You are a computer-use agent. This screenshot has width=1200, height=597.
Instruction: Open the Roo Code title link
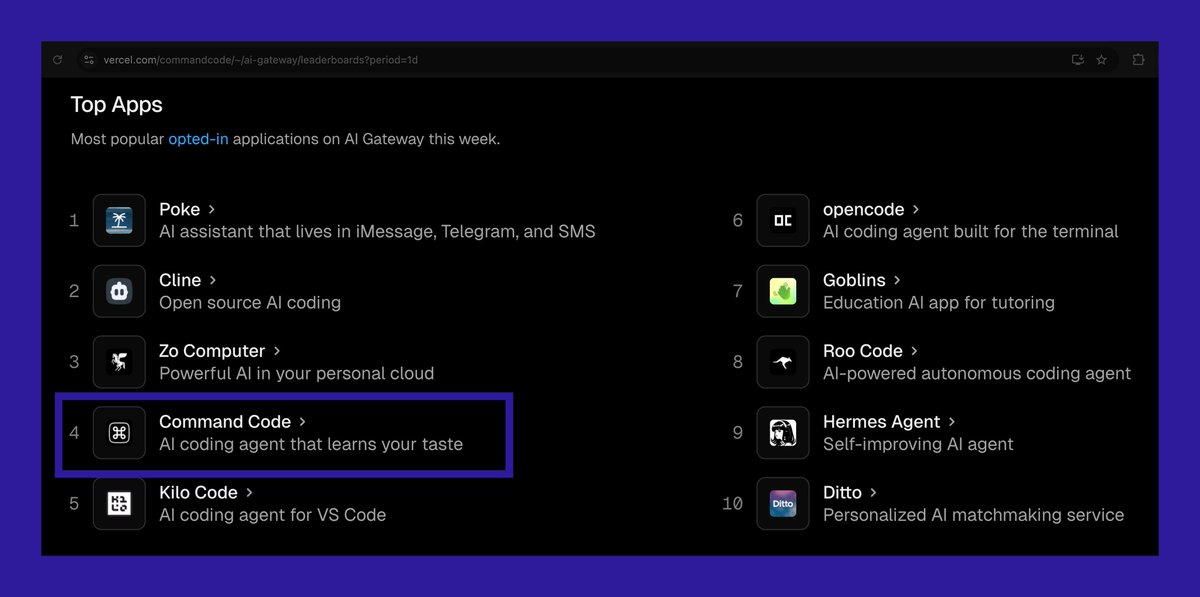pyautogui.click(x=863, y=352)
